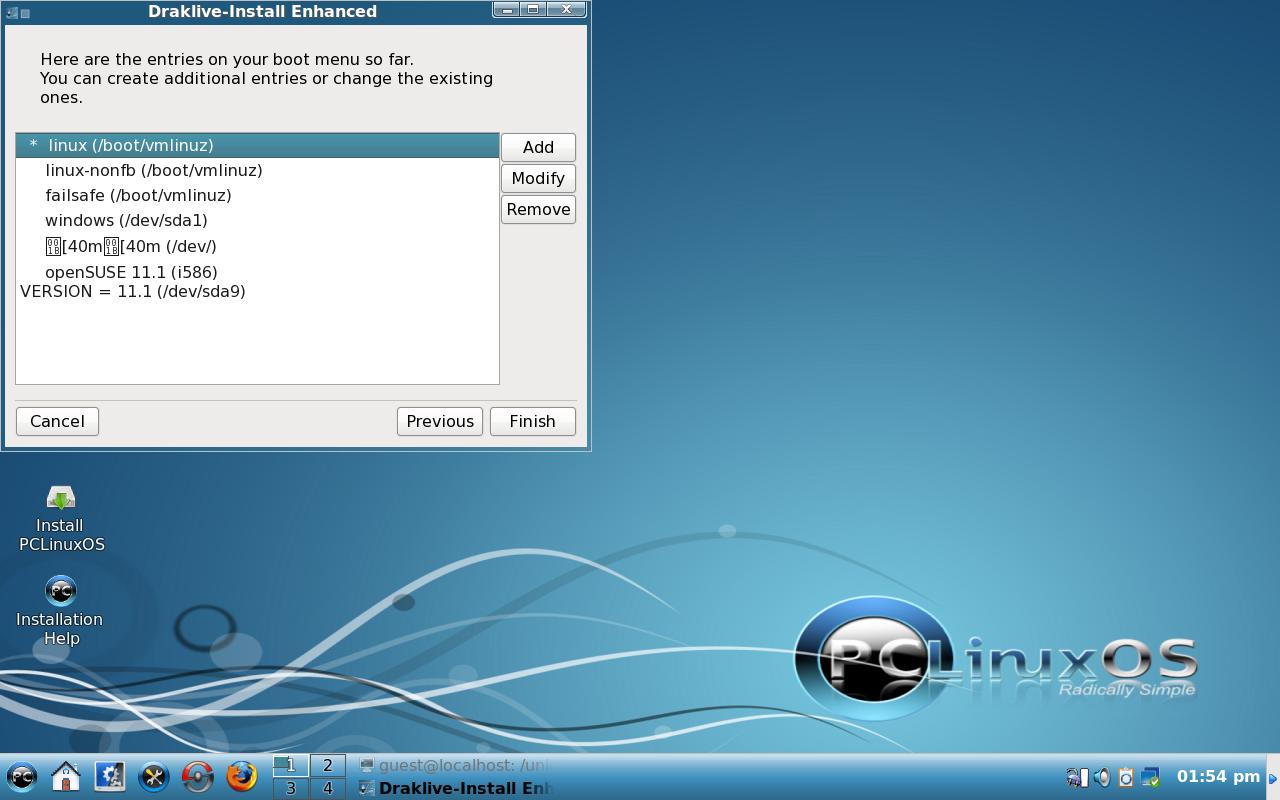Select the linux (/boot/vmlinuz) entry
This screenshot has height=800, width=1280.
(x=257, y=145)
